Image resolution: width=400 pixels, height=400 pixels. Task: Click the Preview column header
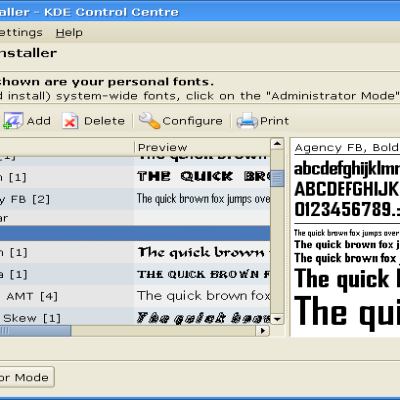click(202, 147)
